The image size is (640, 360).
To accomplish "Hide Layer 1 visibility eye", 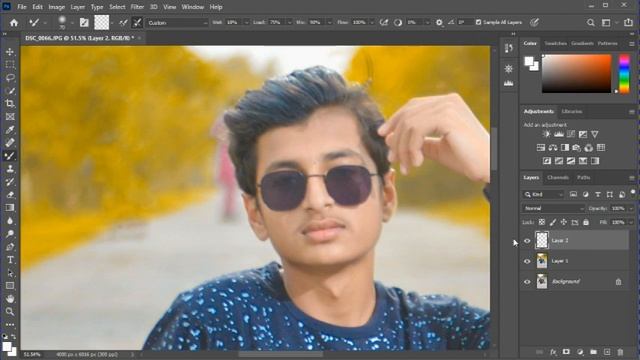I will [527, 261].
